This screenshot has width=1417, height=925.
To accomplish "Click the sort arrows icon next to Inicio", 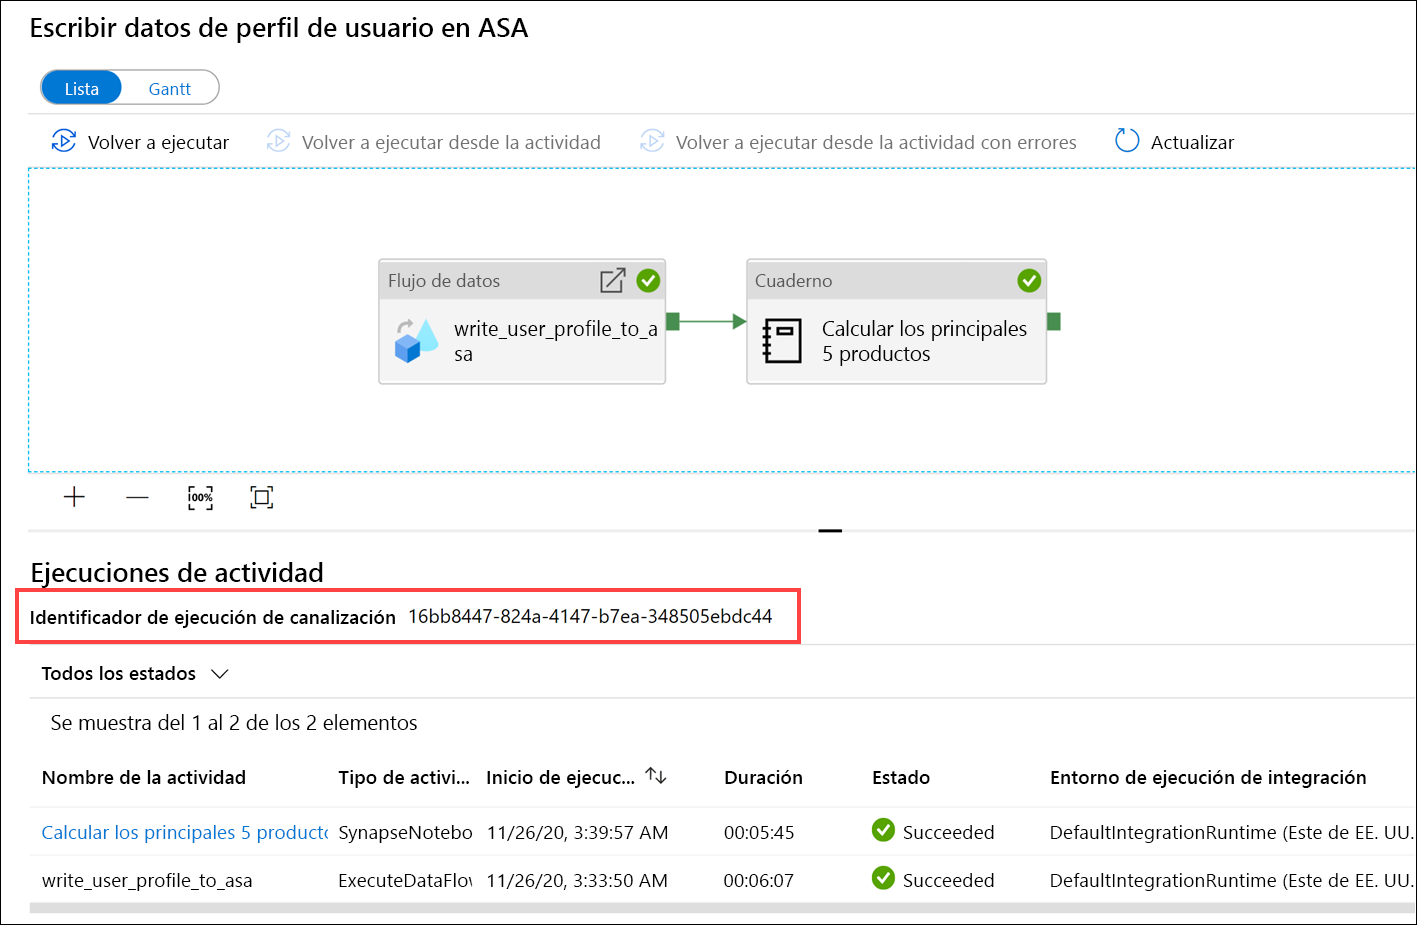I will (x=656, y=775).
